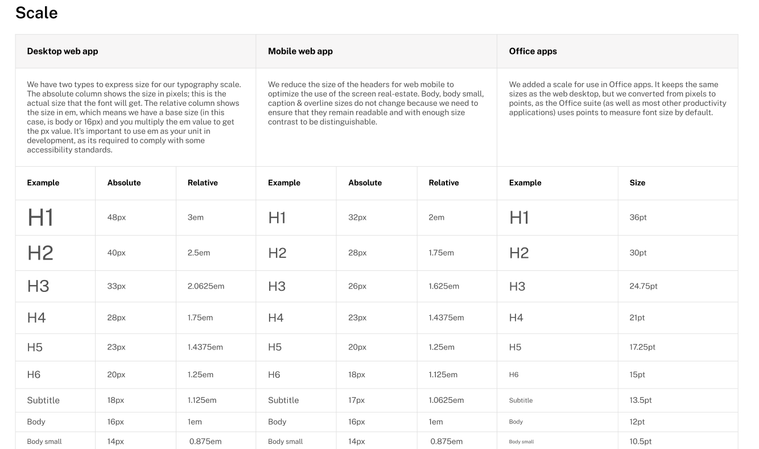Click the mobile Absolute column header

365,182
